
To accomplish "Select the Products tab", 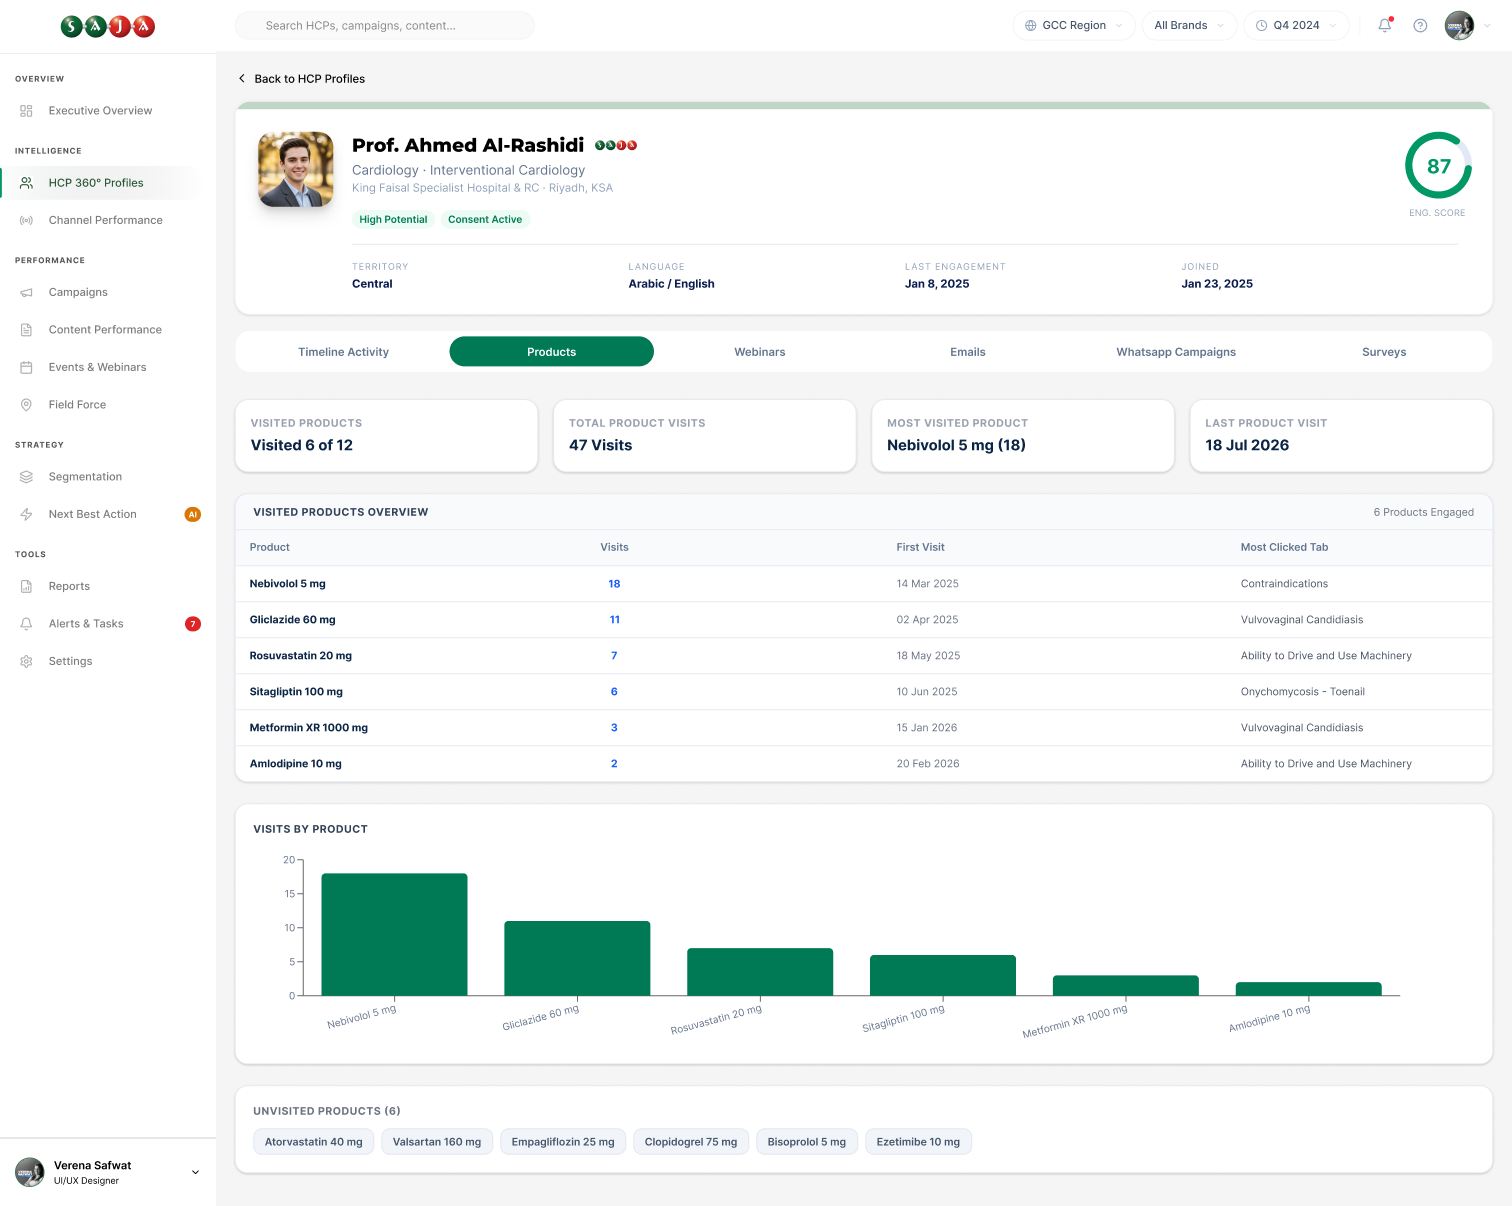I will click(552, 352).
